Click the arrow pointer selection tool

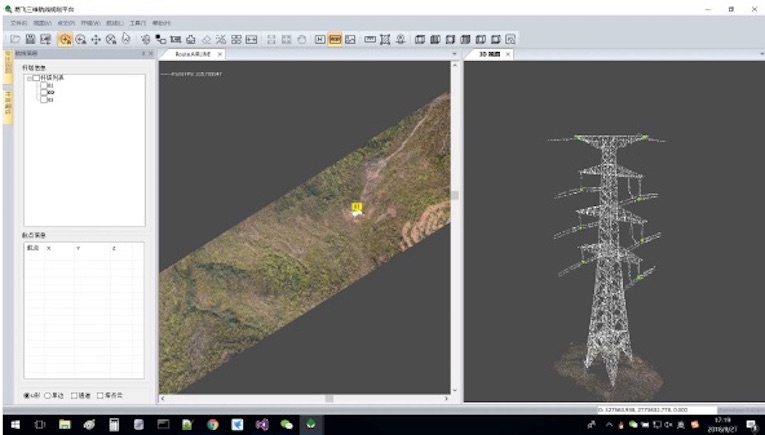coord(126,39)
